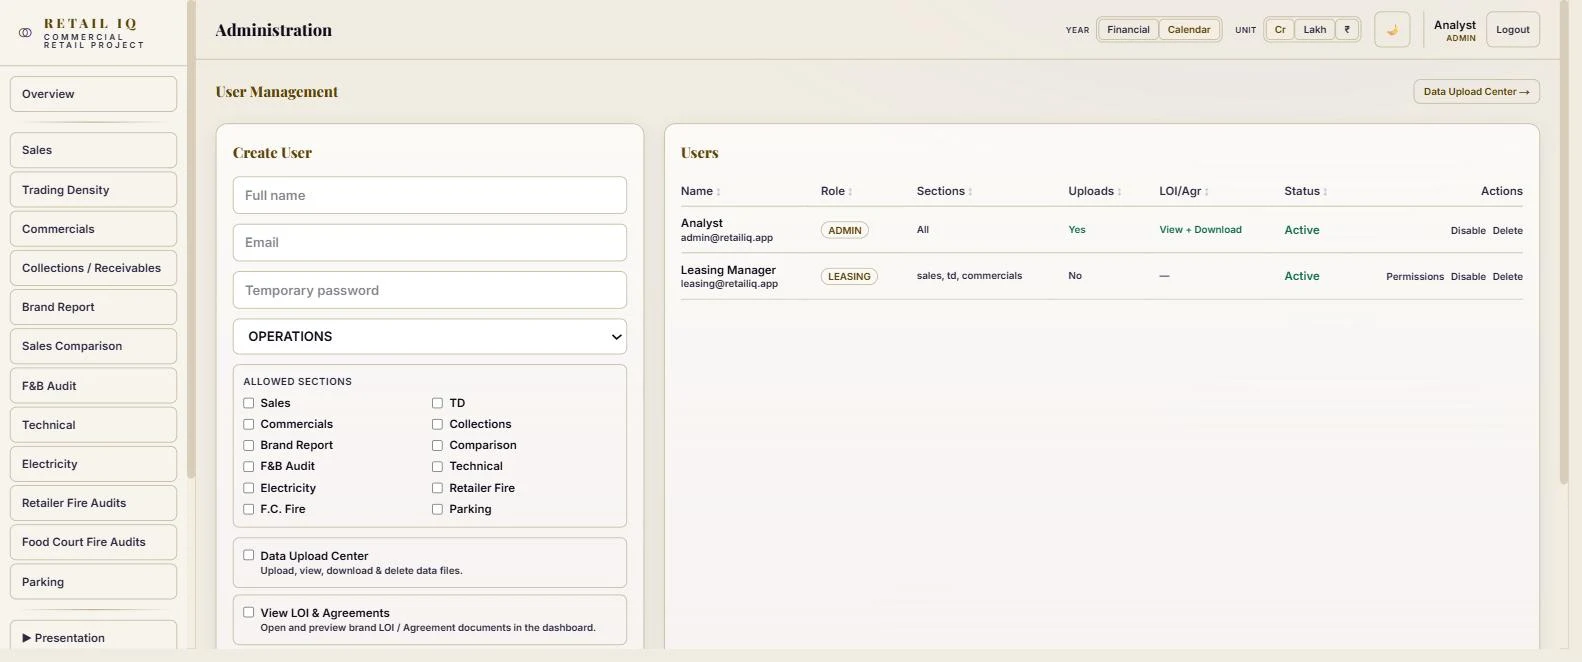1582x662 pixels.
Task: Sort users by the Status column
Action: pyautogui.click(x=1305, y=191)
